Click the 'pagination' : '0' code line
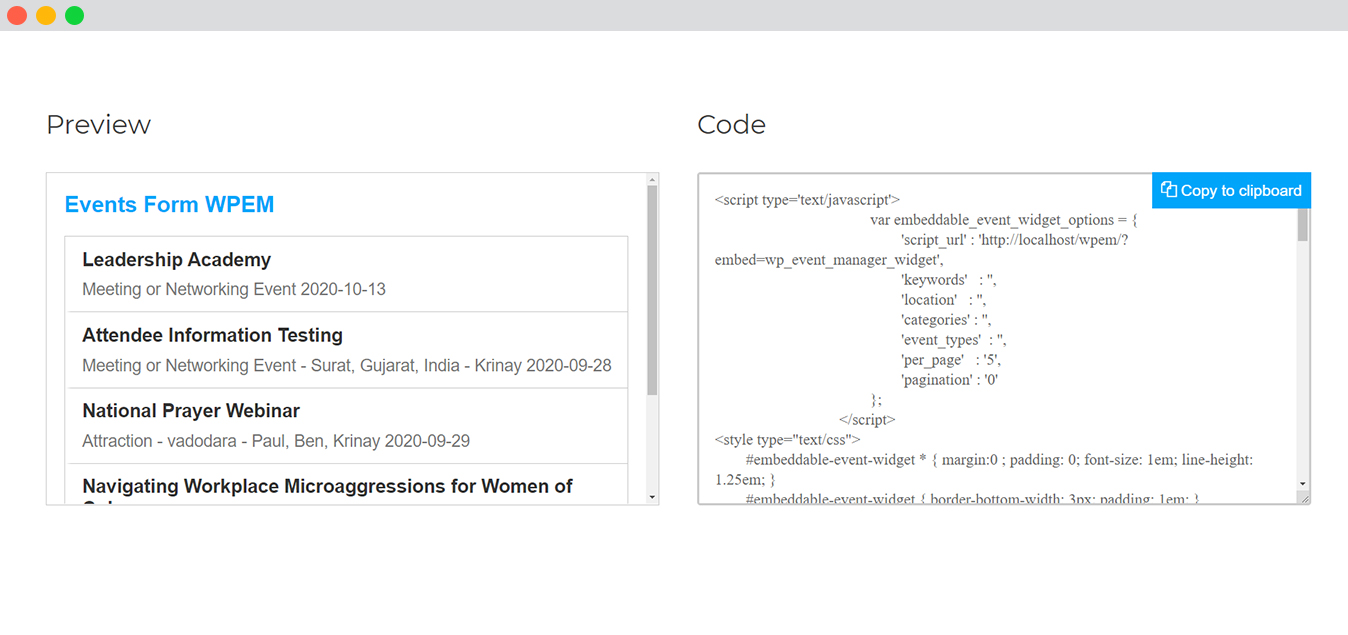The image size is (1348, 635). coord(950,380)
